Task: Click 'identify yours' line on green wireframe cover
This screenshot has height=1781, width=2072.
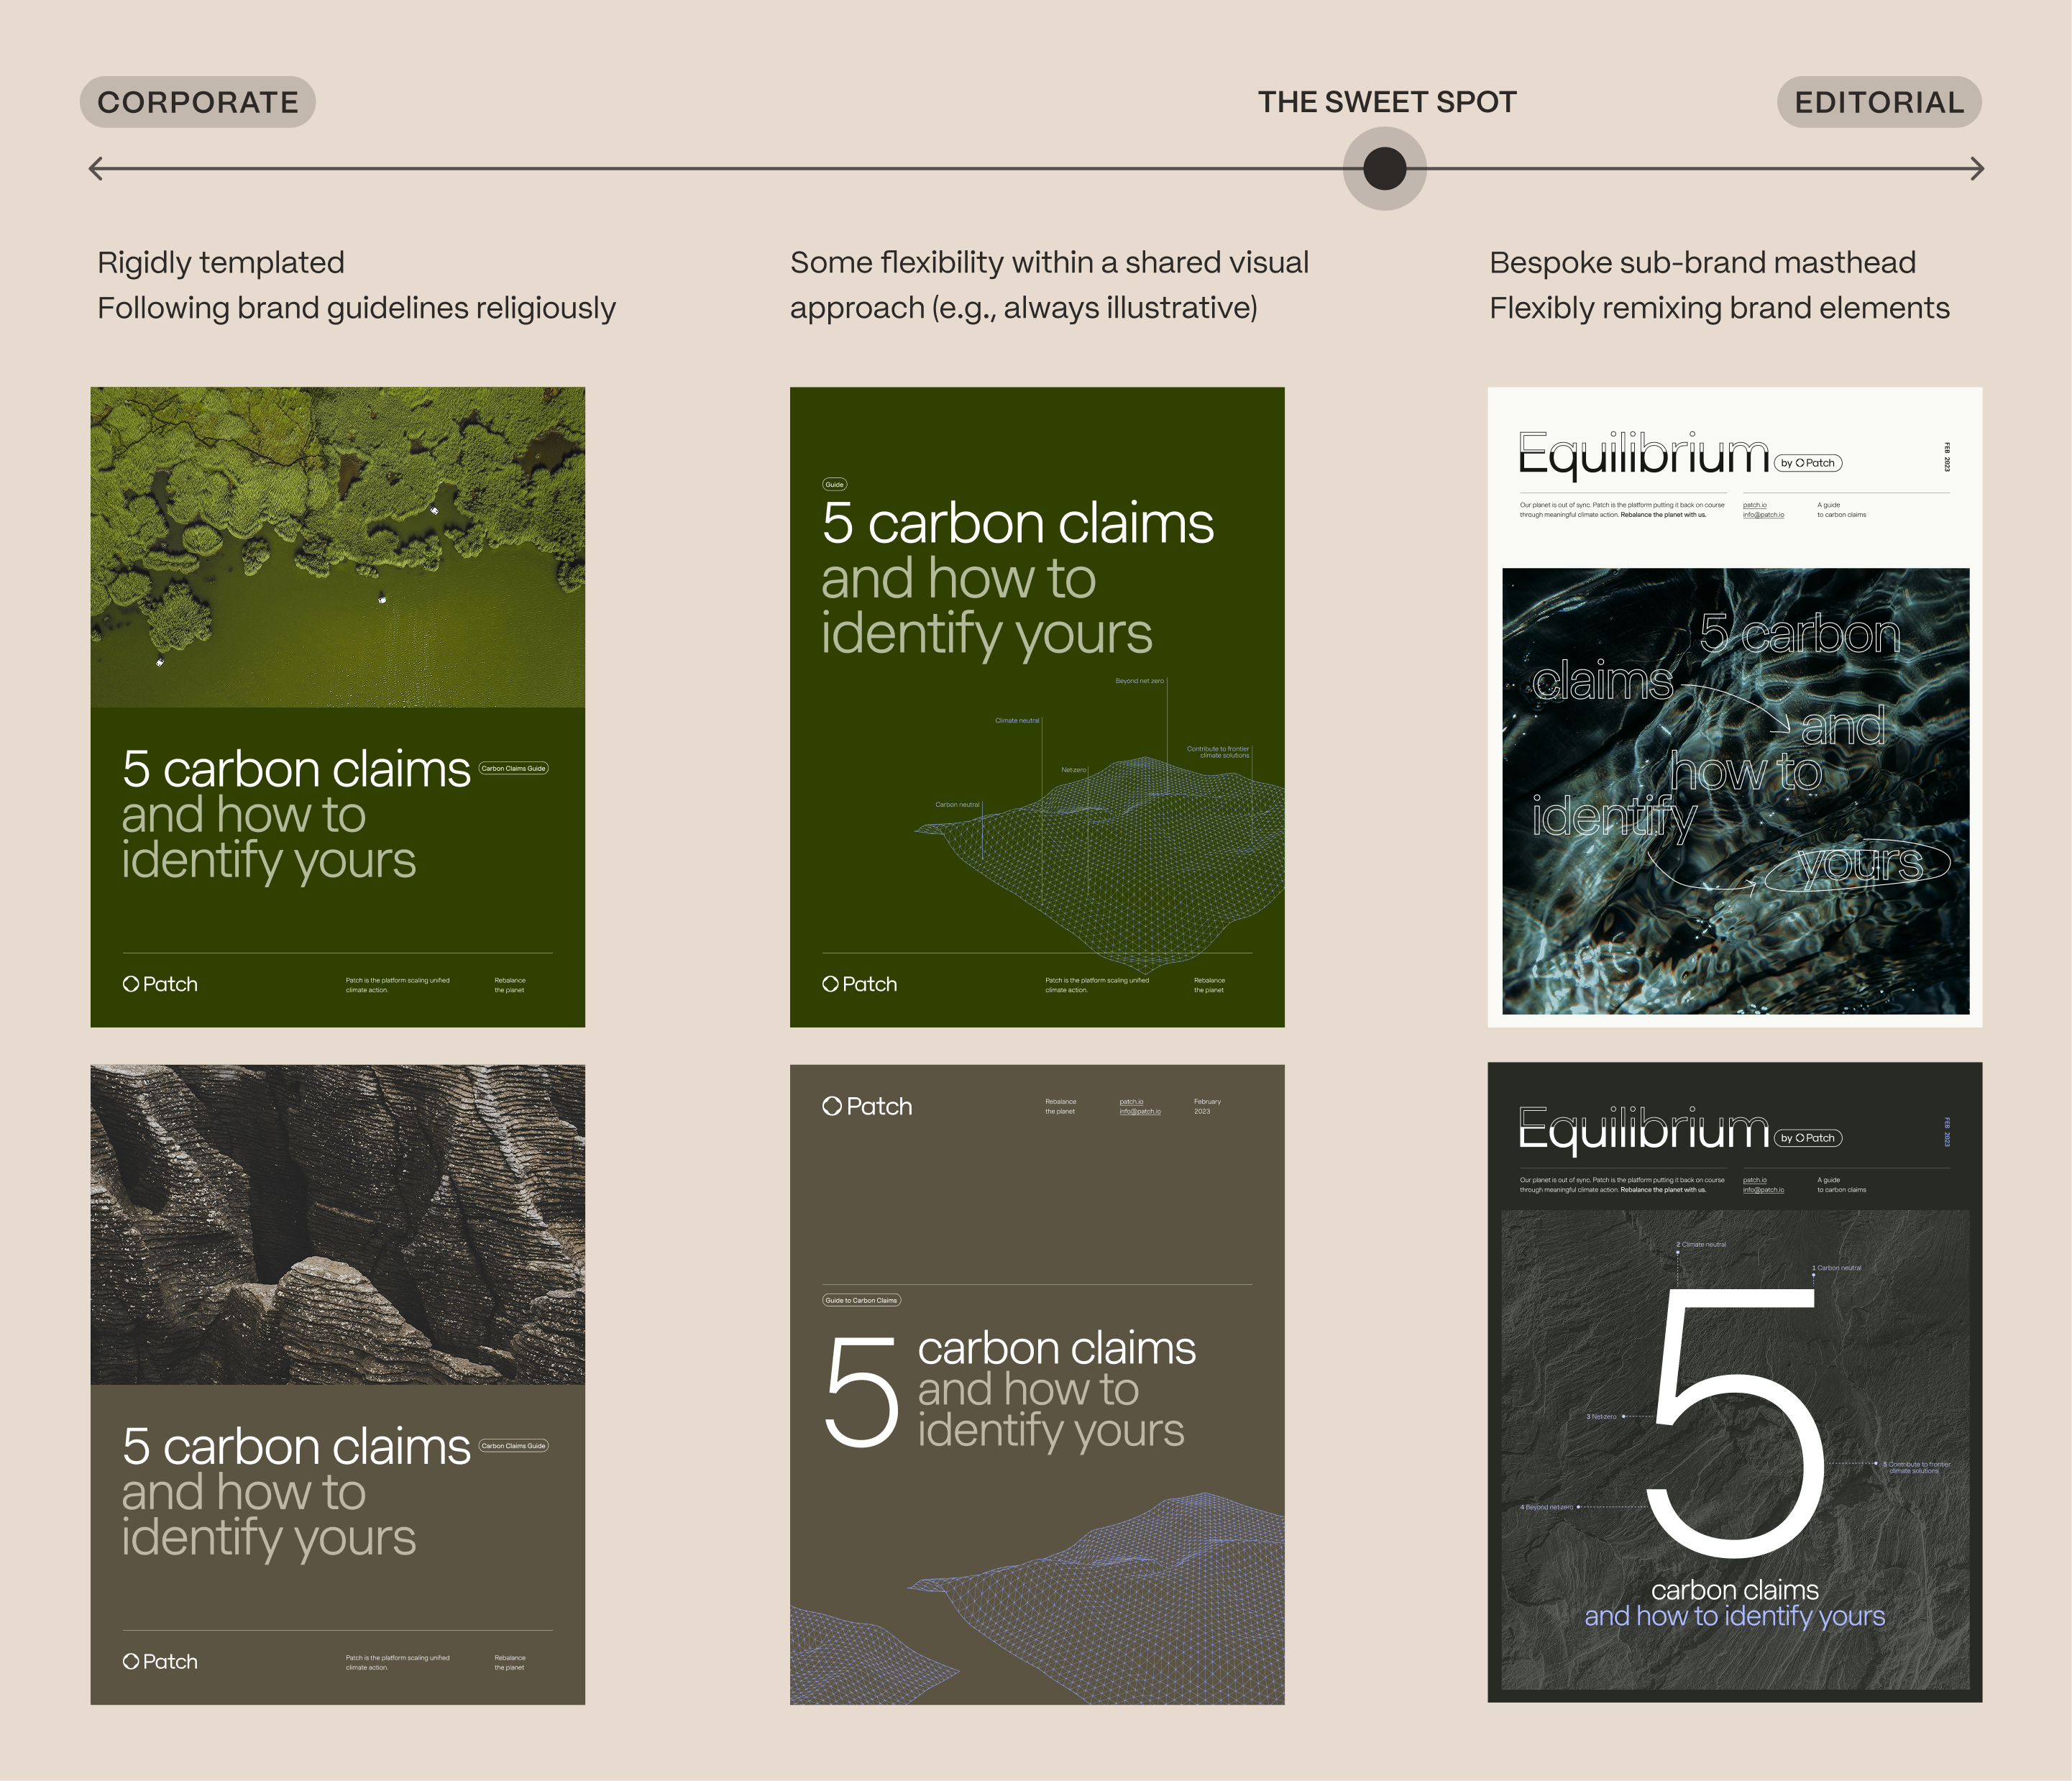Action: 986,634
